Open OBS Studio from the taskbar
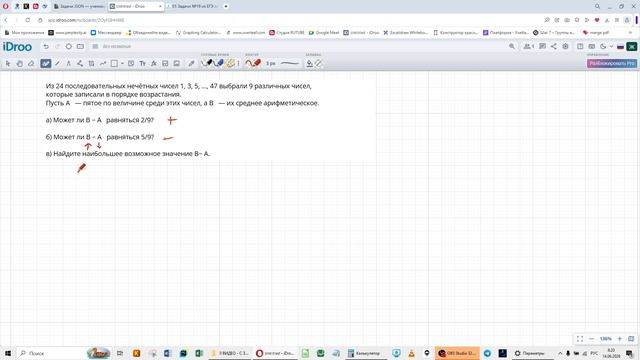Viewport: 640px width, 360px height. [x=457, y=353]
